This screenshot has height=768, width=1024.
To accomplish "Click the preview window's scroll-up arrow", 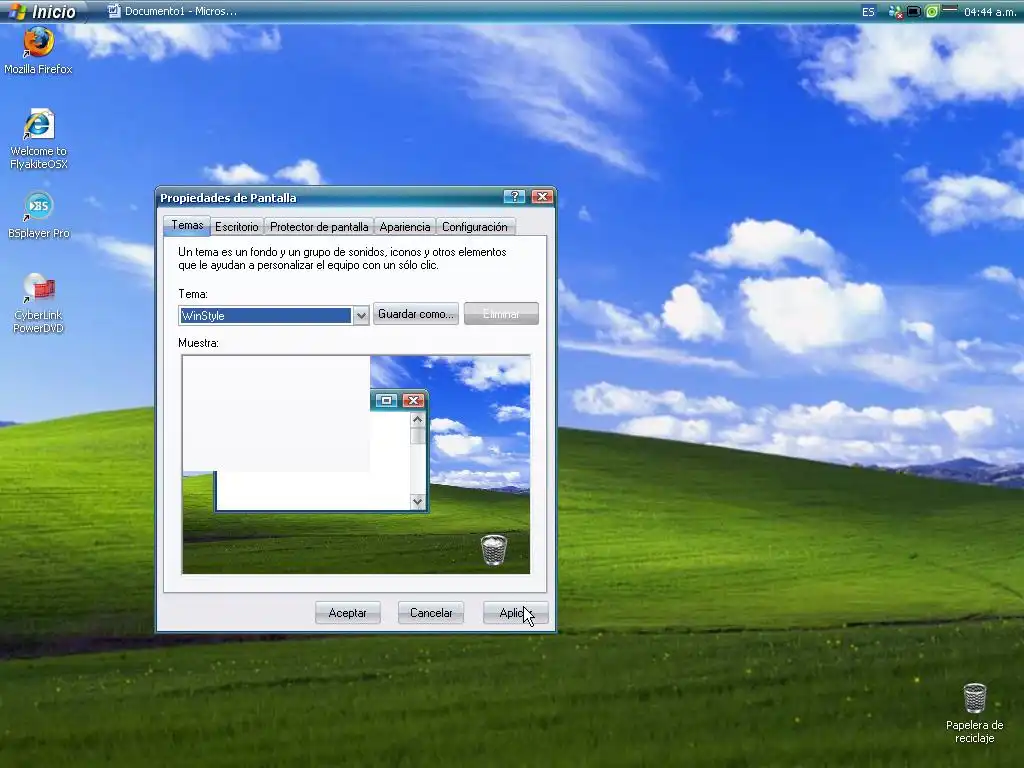I will pos(418,420).
